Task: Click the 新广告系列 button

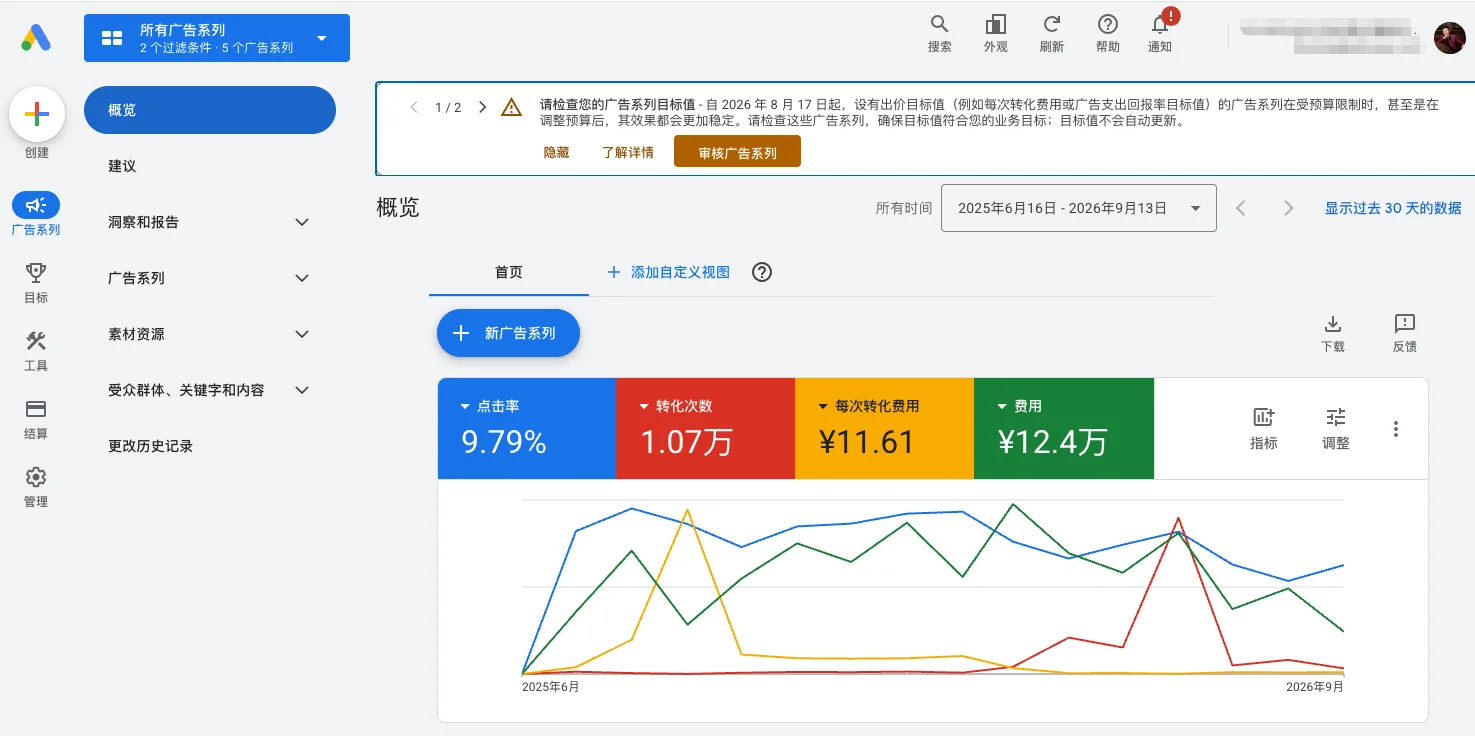Action: pos(509,333)
